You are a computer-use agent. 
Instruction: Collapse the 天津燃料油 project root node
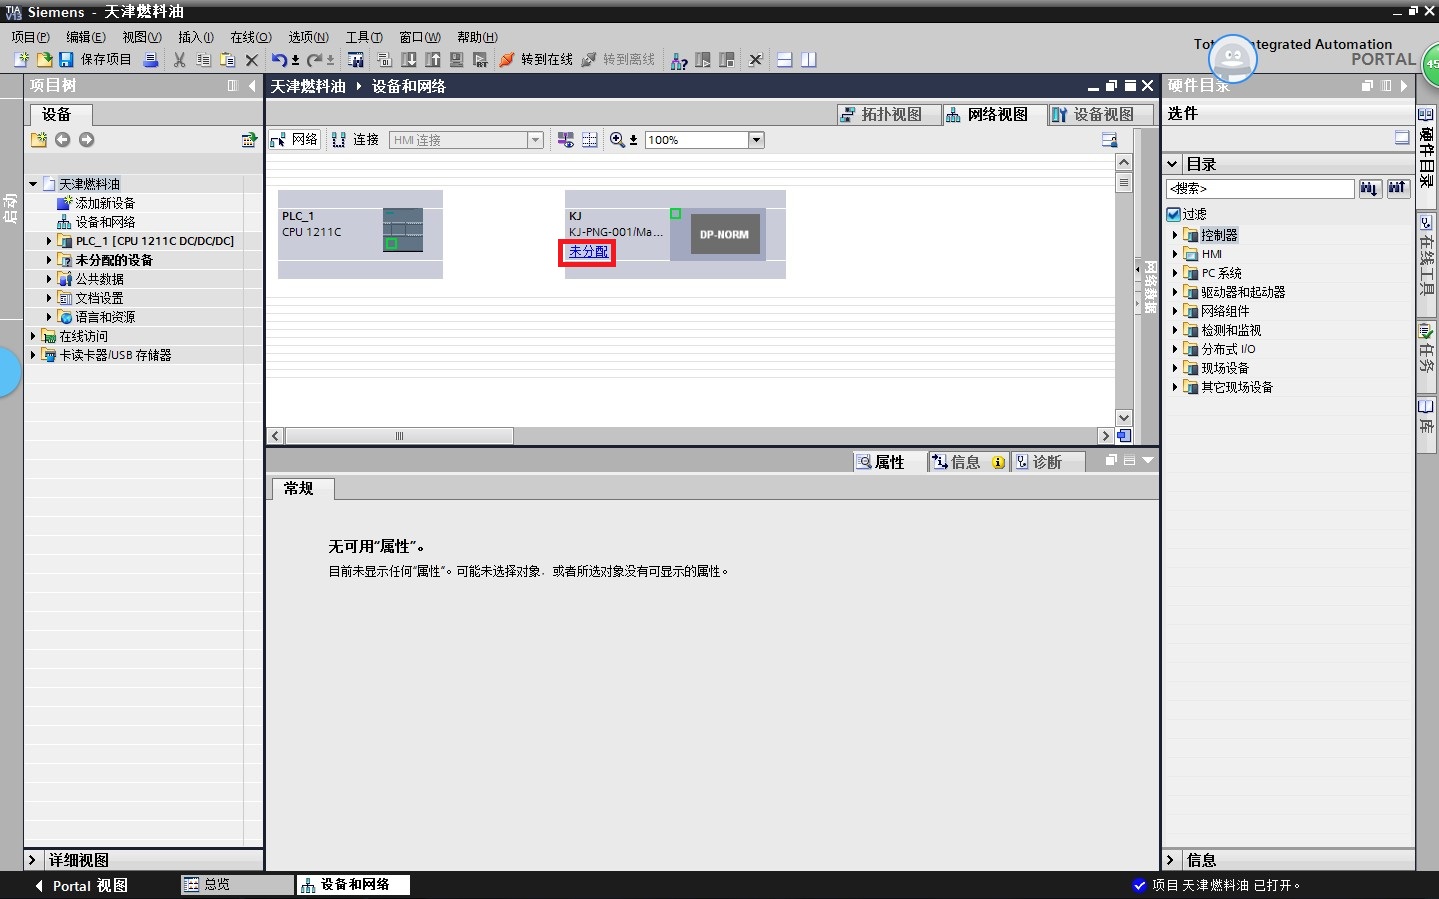[x=33, y=184]
